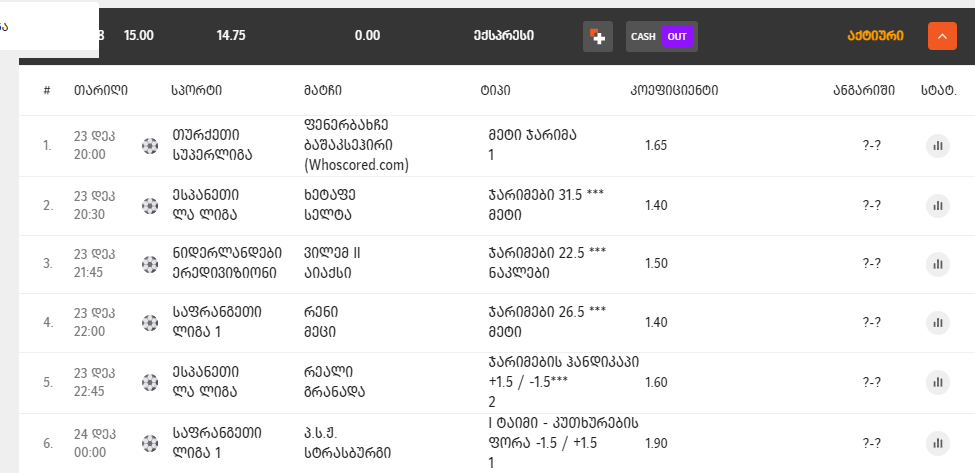Click the plus icon next to ექსპრესი
The height and width of the screenshot is (473, 975).
click(x=598, y=36)
